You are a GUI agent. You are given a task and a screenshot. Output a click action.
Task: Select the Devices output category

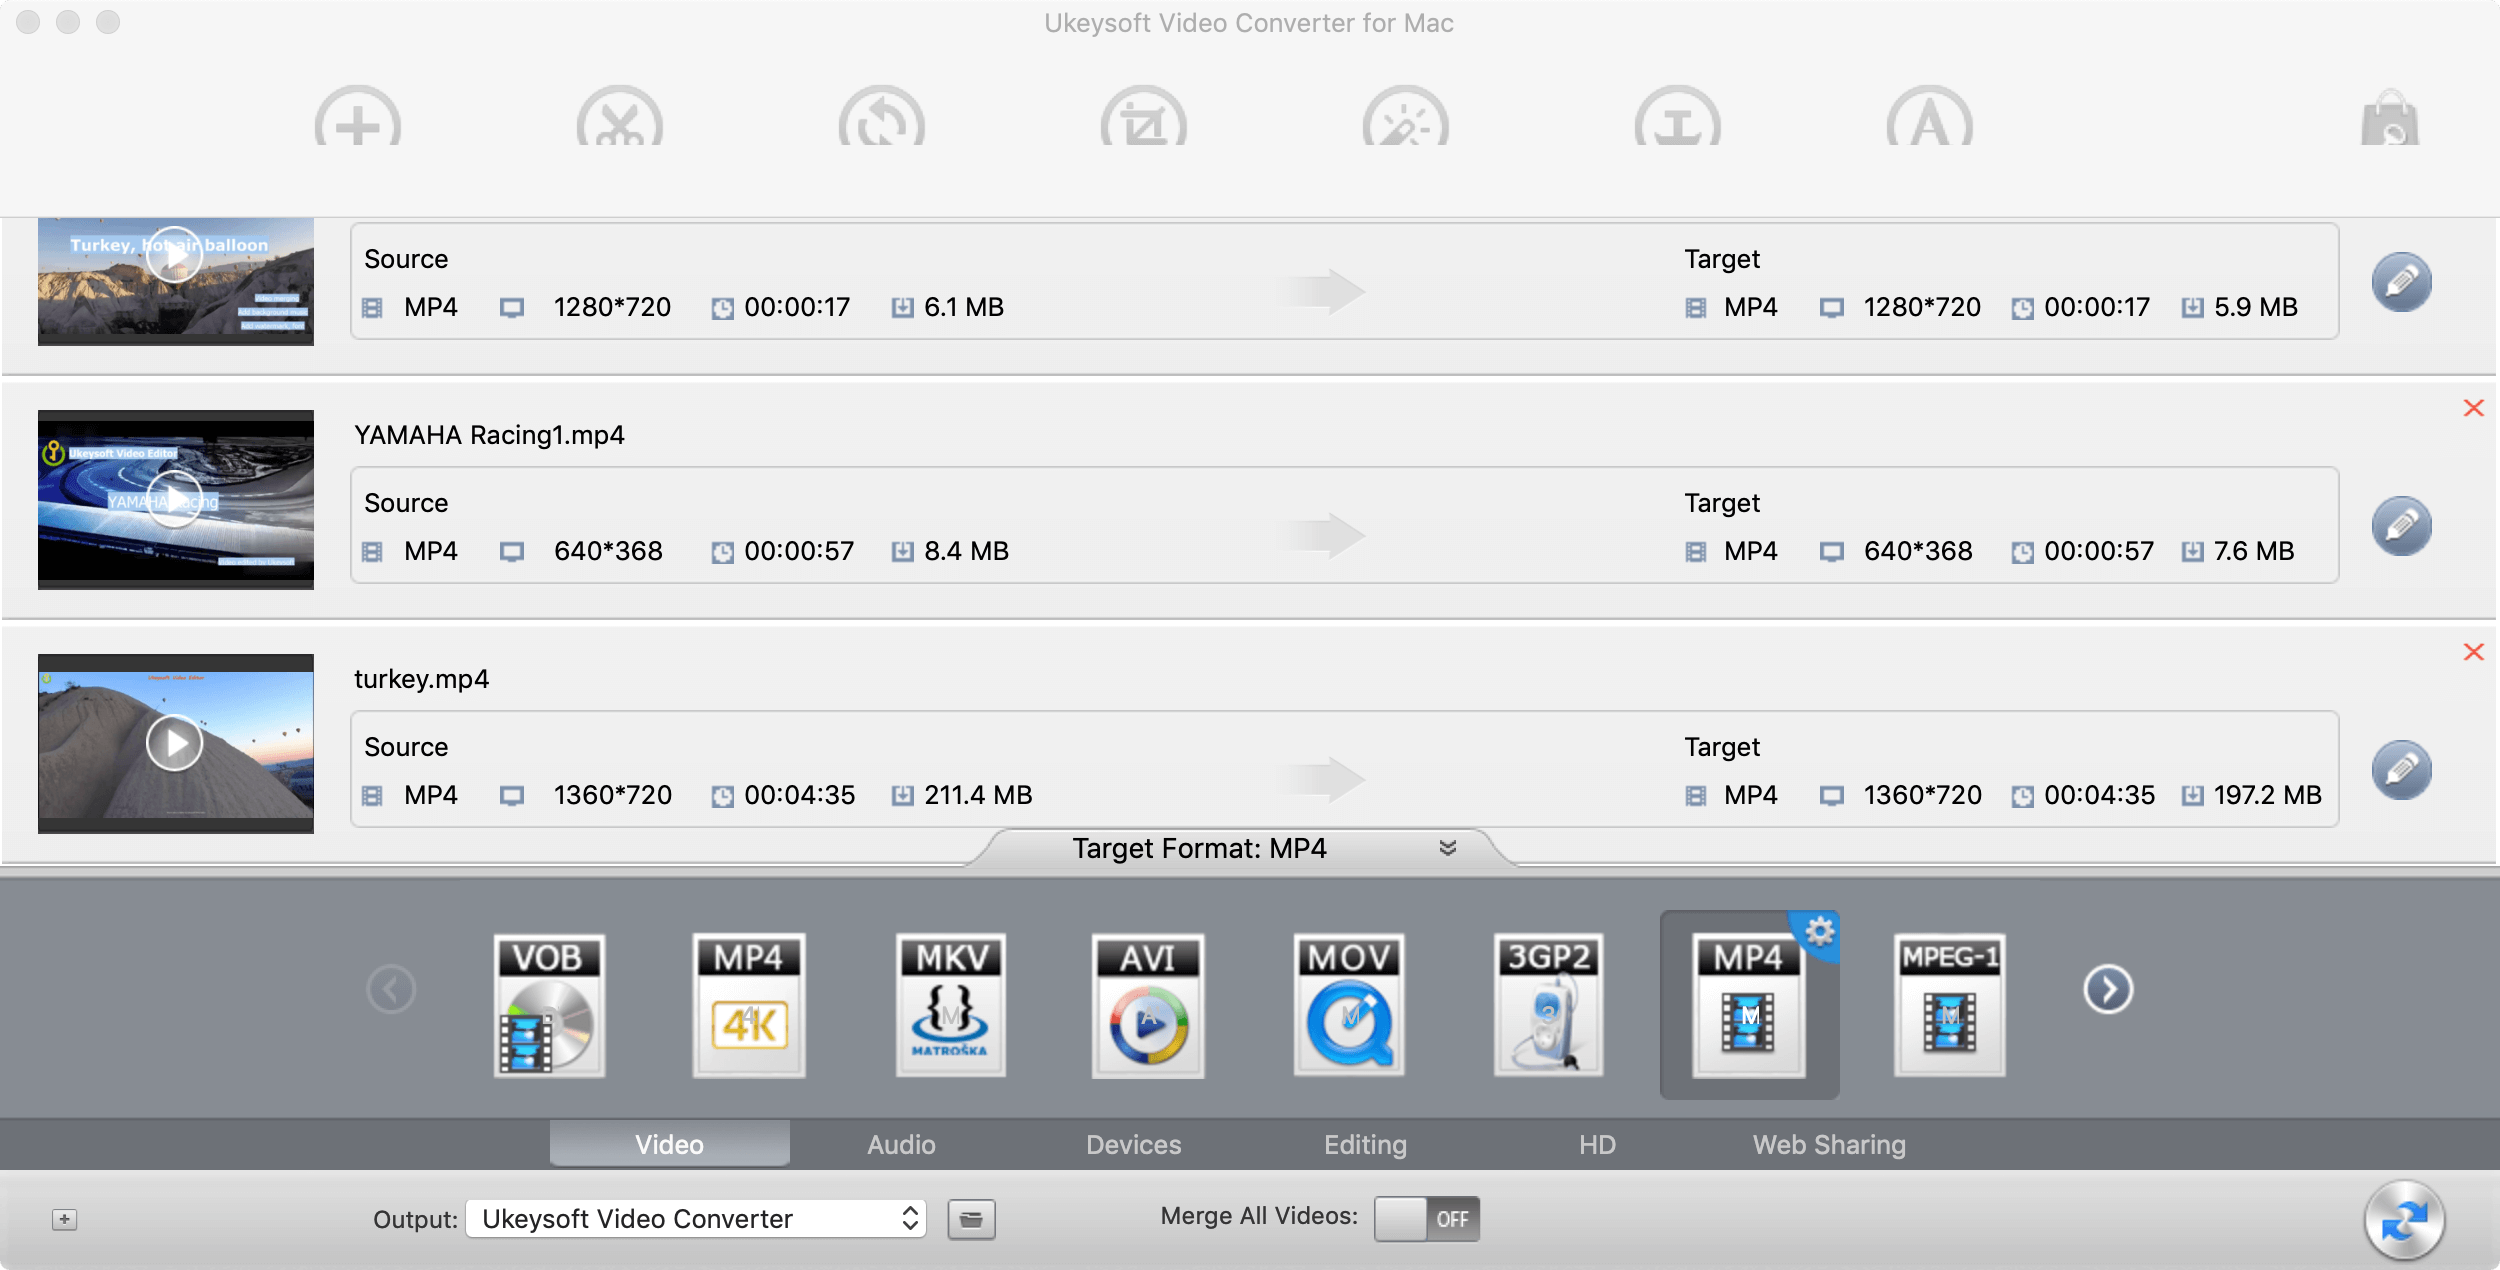pyautogui.click(x=1133, y=1140)
